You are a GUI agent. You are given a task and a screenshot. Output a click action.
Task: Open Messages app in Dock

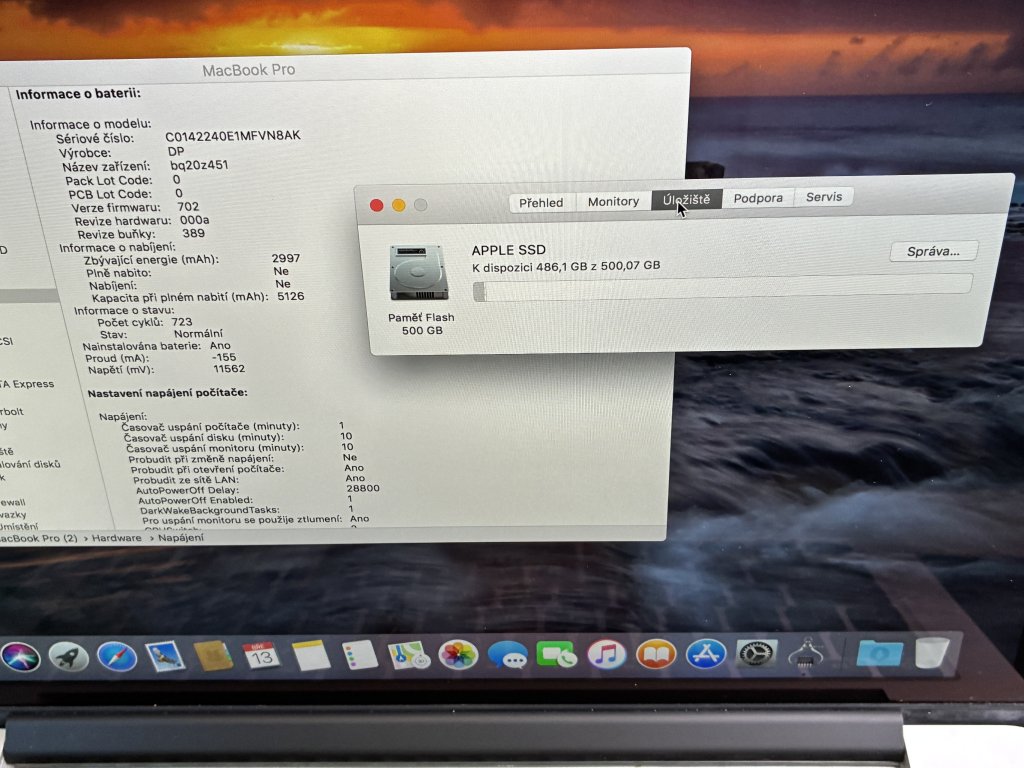click(508, 656)
